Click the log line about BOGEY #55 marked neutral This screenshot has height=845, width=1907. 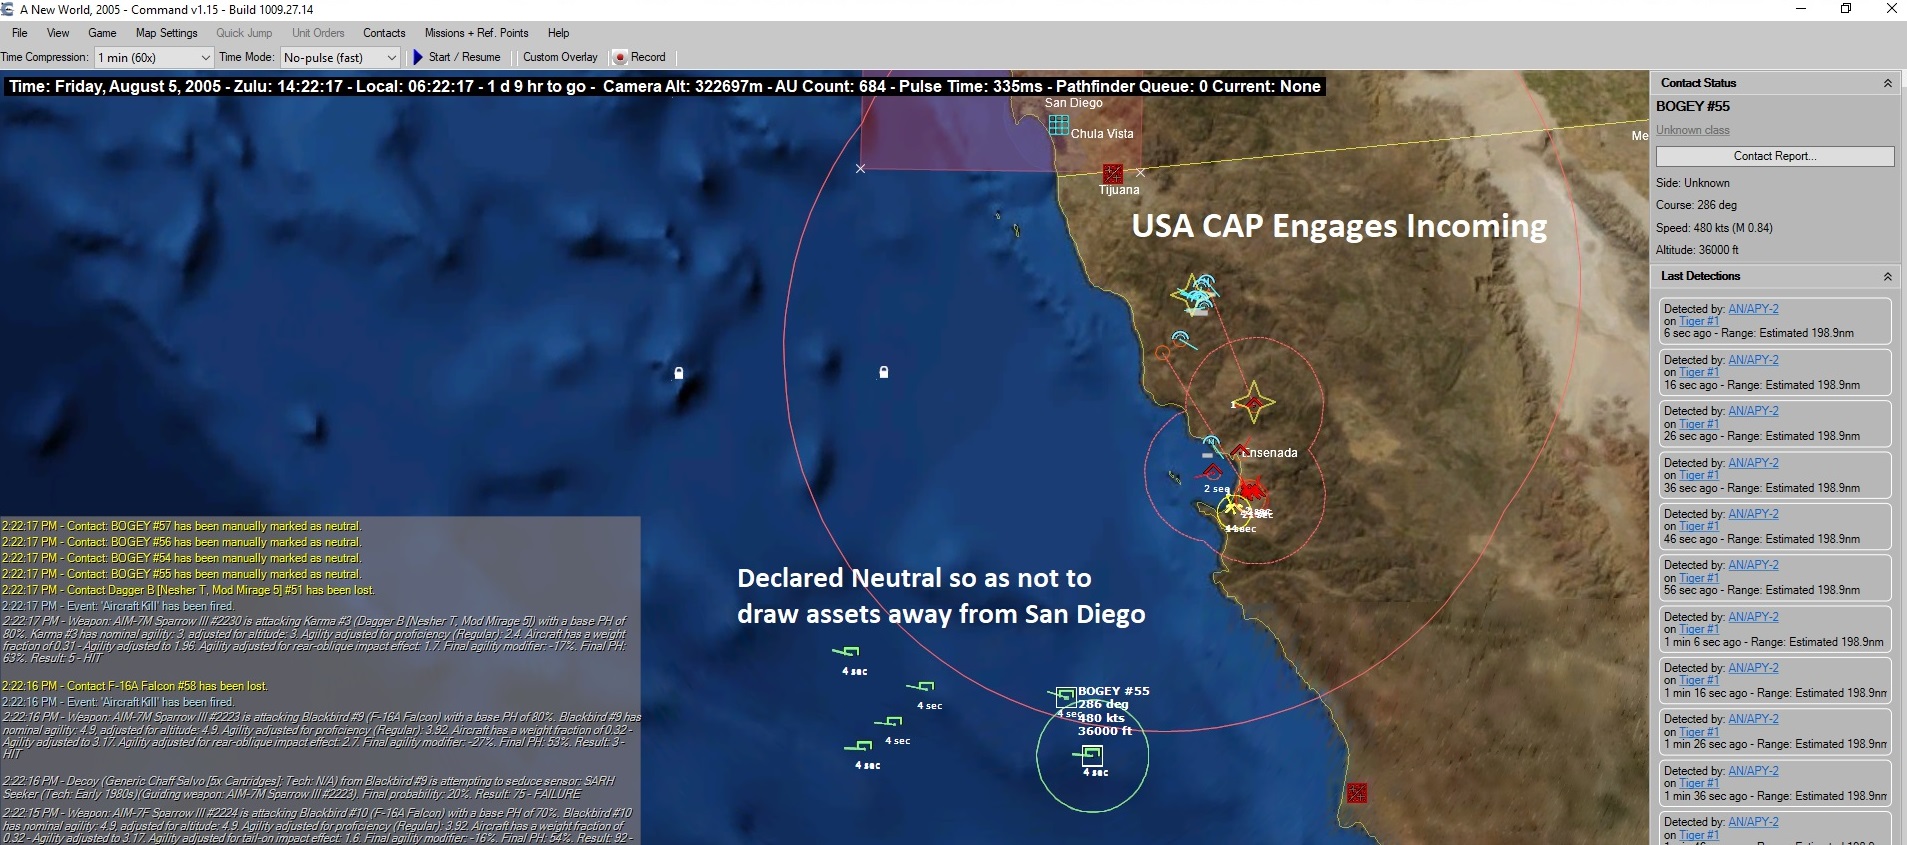click(181, 574)
